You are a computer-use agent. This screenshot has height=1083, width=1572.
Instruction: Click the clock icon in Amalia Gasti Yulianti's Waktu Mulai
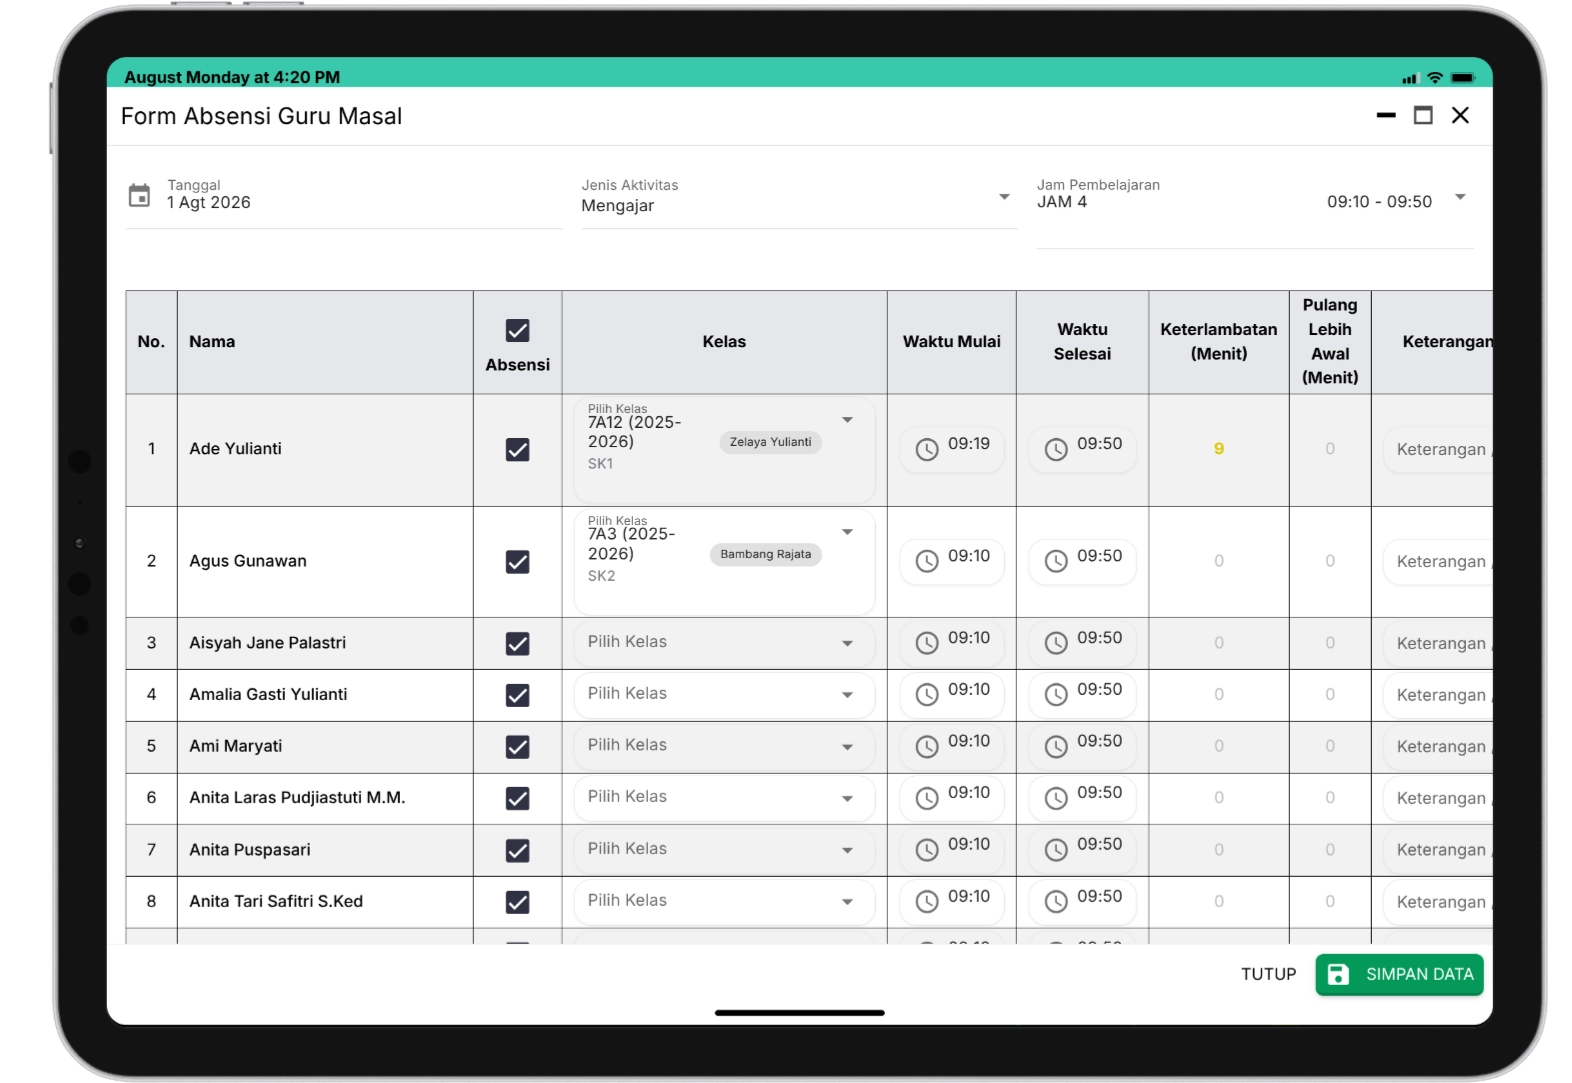[x=927, y=694]
